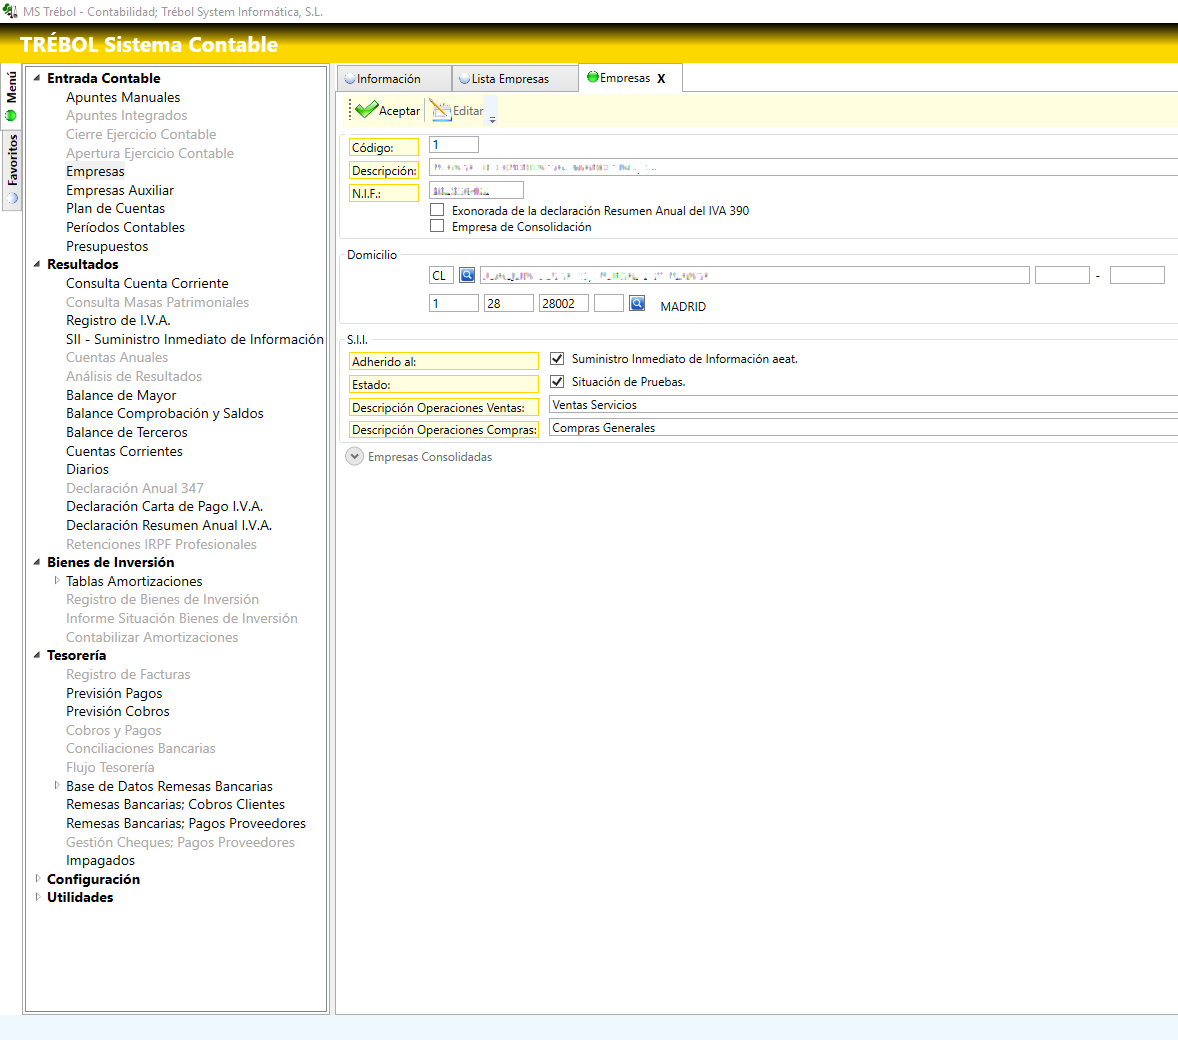1178x1040 pixels.
Task: Expand the Configuración tree group
Action: (38, 878)
